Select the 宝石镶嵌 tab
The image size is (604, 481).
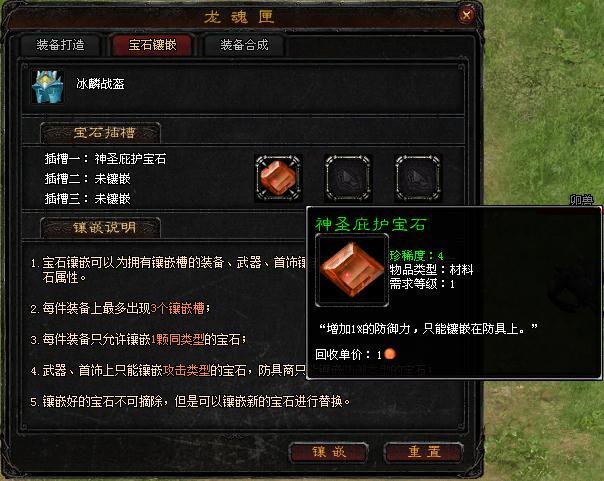[153, 45]
